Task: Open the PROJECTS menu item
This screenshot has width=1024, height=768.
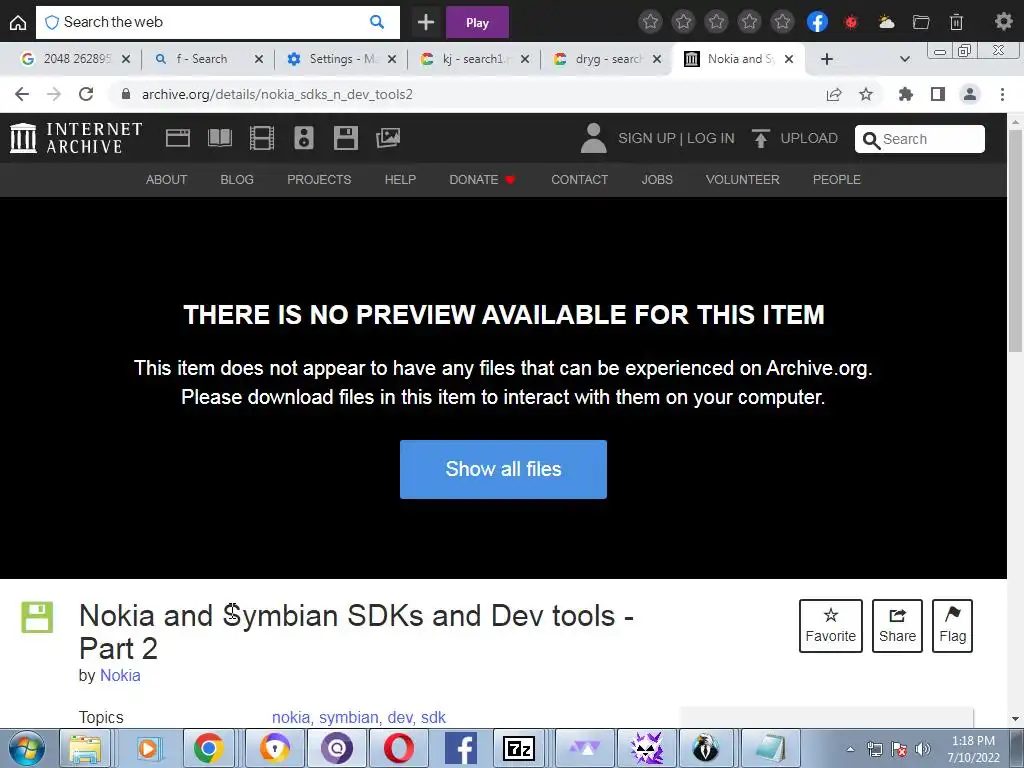Action: pos(319,180)
